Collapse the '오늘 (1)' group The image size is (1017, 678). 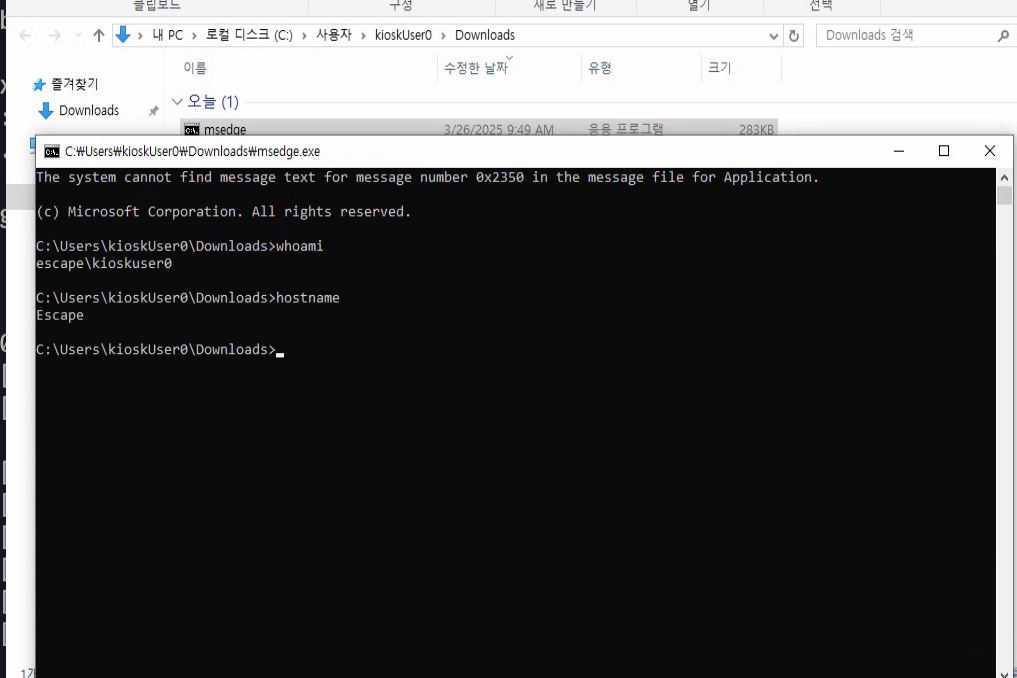[x=177, y=102]
